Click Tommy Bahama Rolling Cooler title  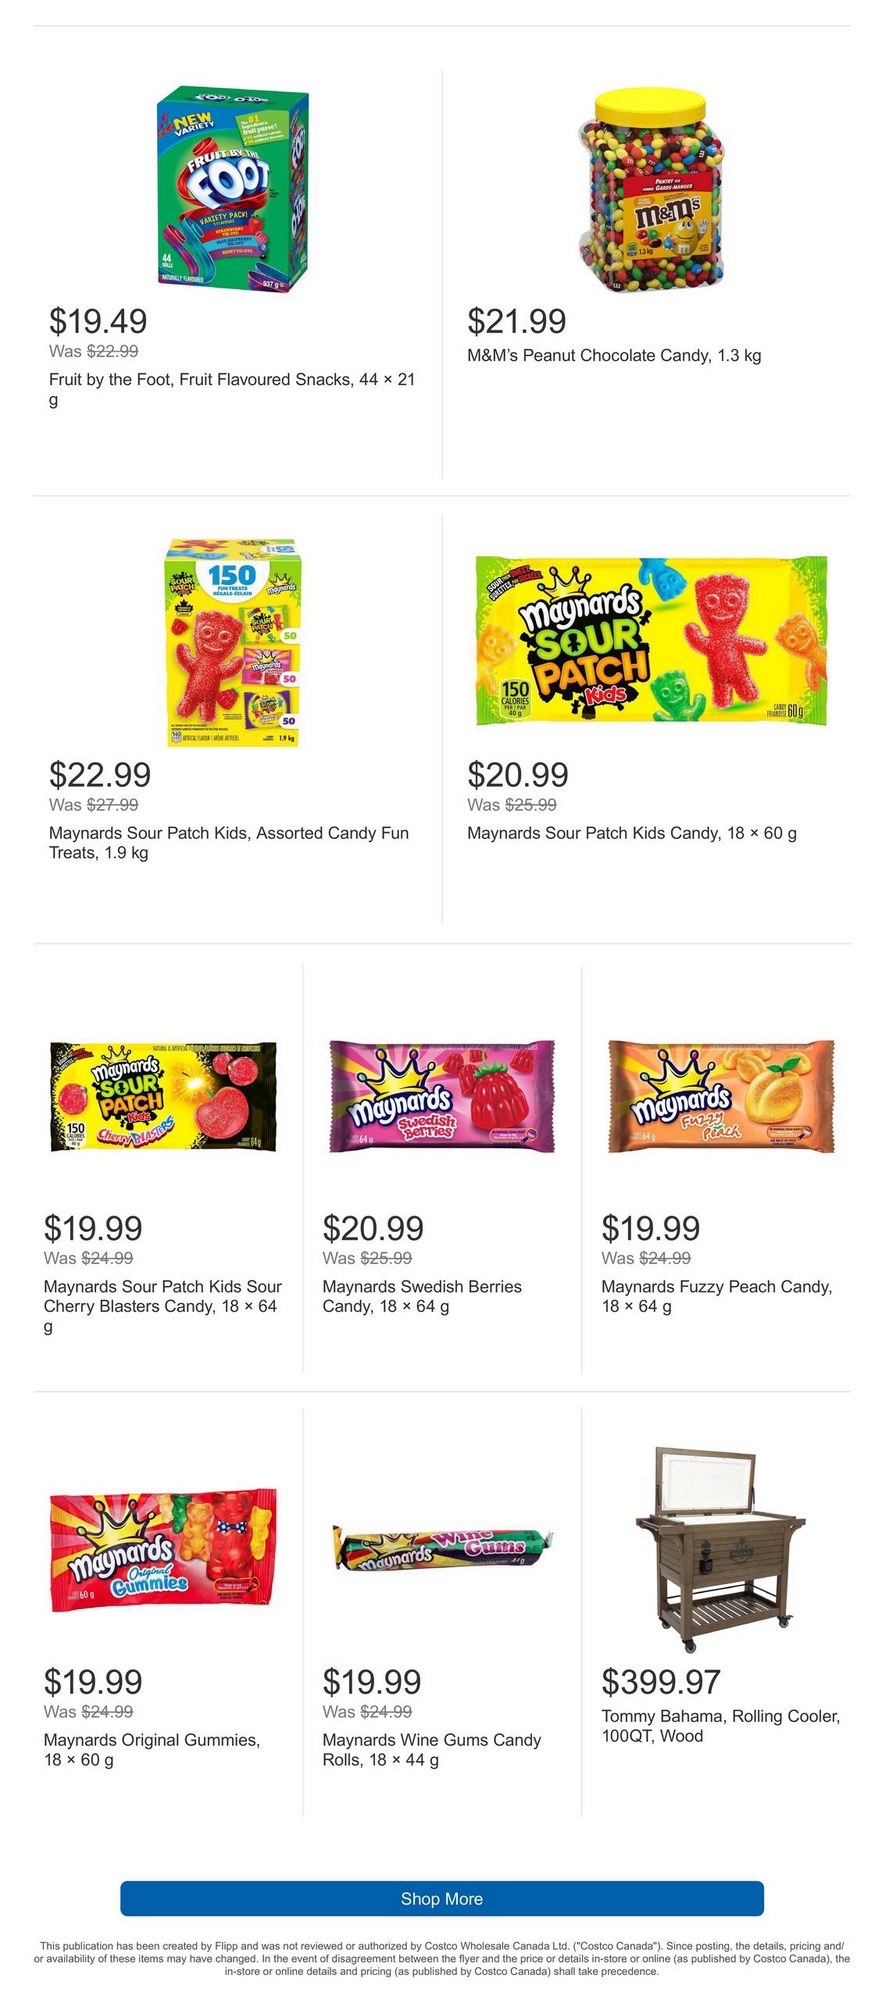[x=720, y=1726]
